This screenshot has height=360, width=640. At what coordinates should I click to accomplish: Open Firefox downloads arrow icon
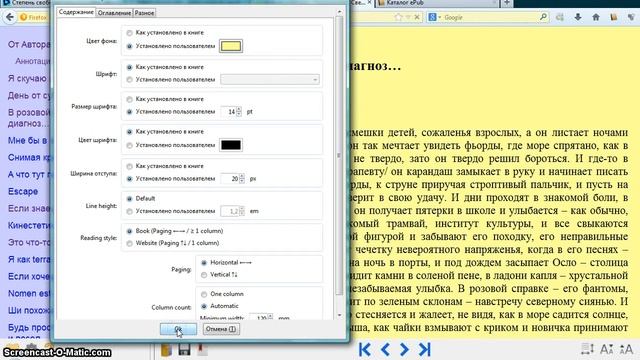tap(578, 17)
